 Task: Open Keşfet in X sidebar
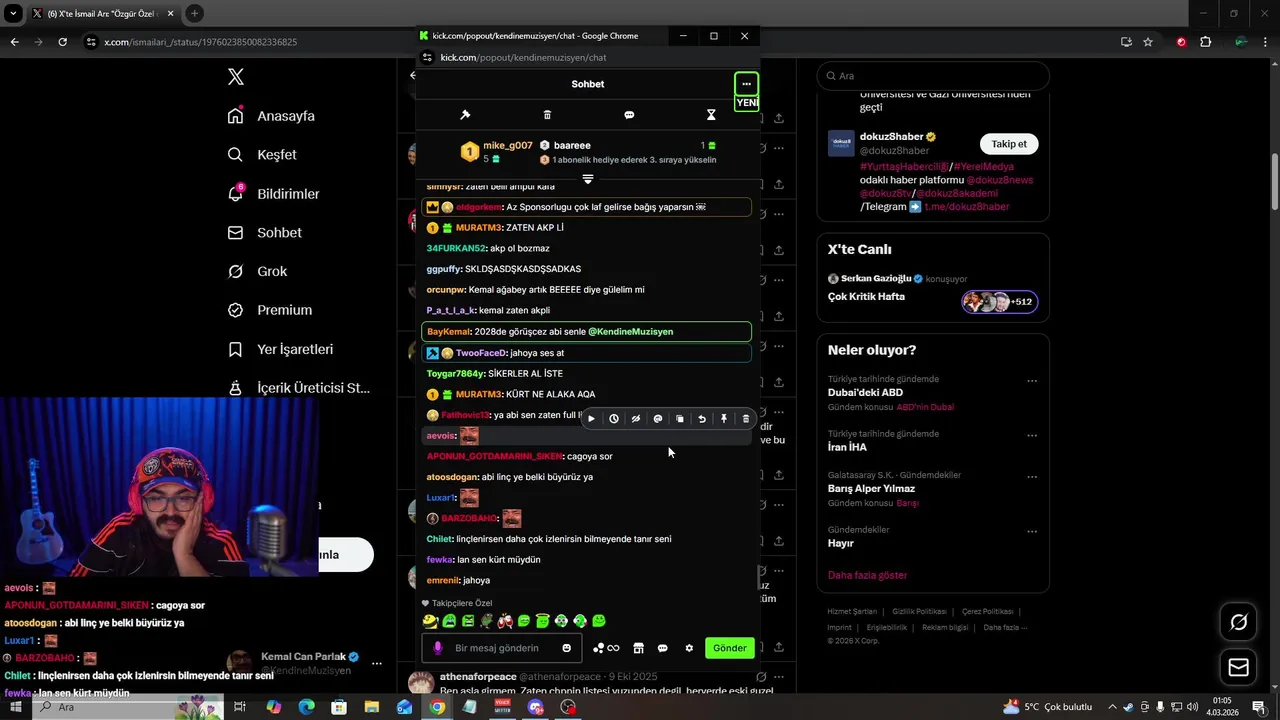pos(262,155)
